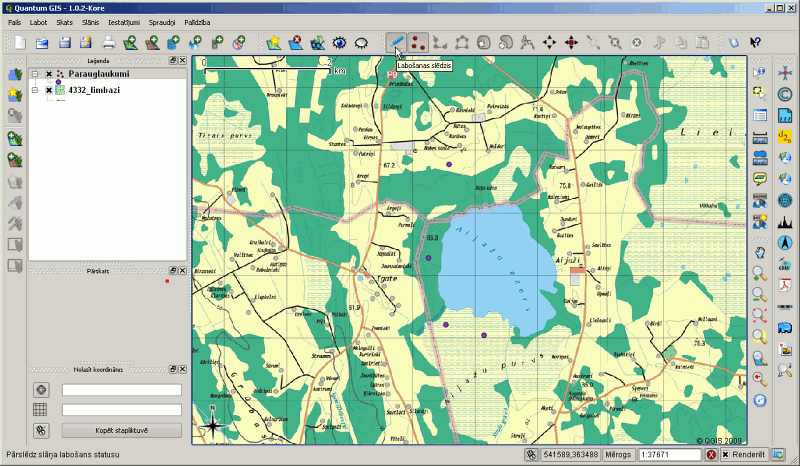Open the Labot menu
The height and width of the screenshot is (466, 800).
click(38, 22)
